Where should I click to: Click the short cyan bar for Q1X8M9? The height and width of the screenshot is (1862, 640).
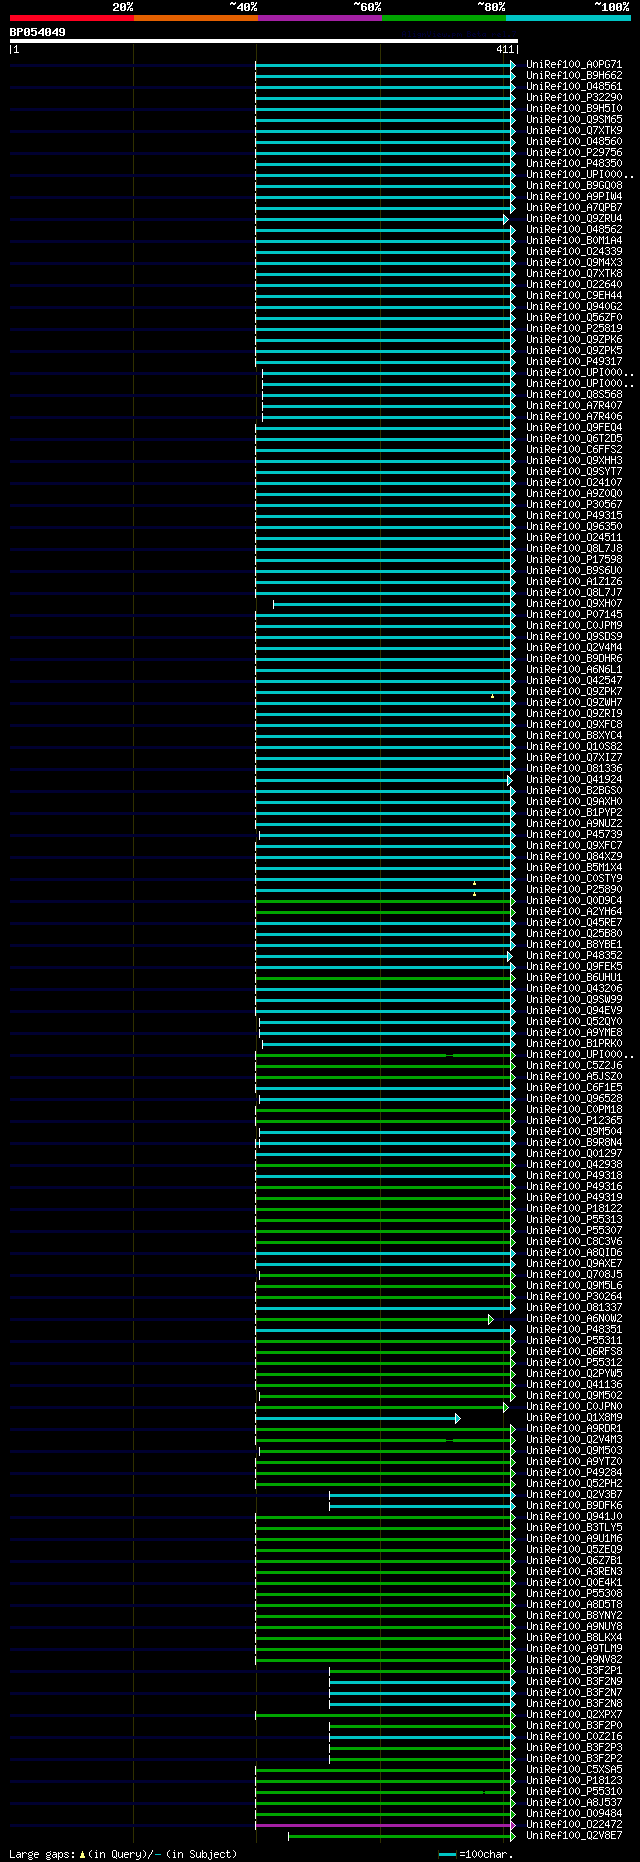click(x=356, y=1418)
